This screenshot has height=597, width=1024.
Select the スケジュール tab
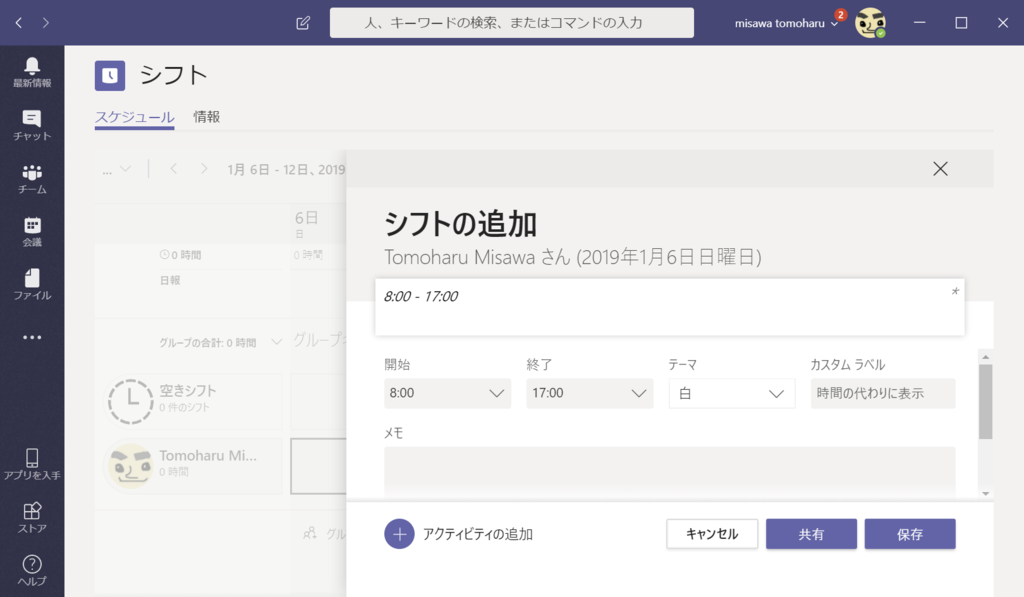(x=134, y=116)
